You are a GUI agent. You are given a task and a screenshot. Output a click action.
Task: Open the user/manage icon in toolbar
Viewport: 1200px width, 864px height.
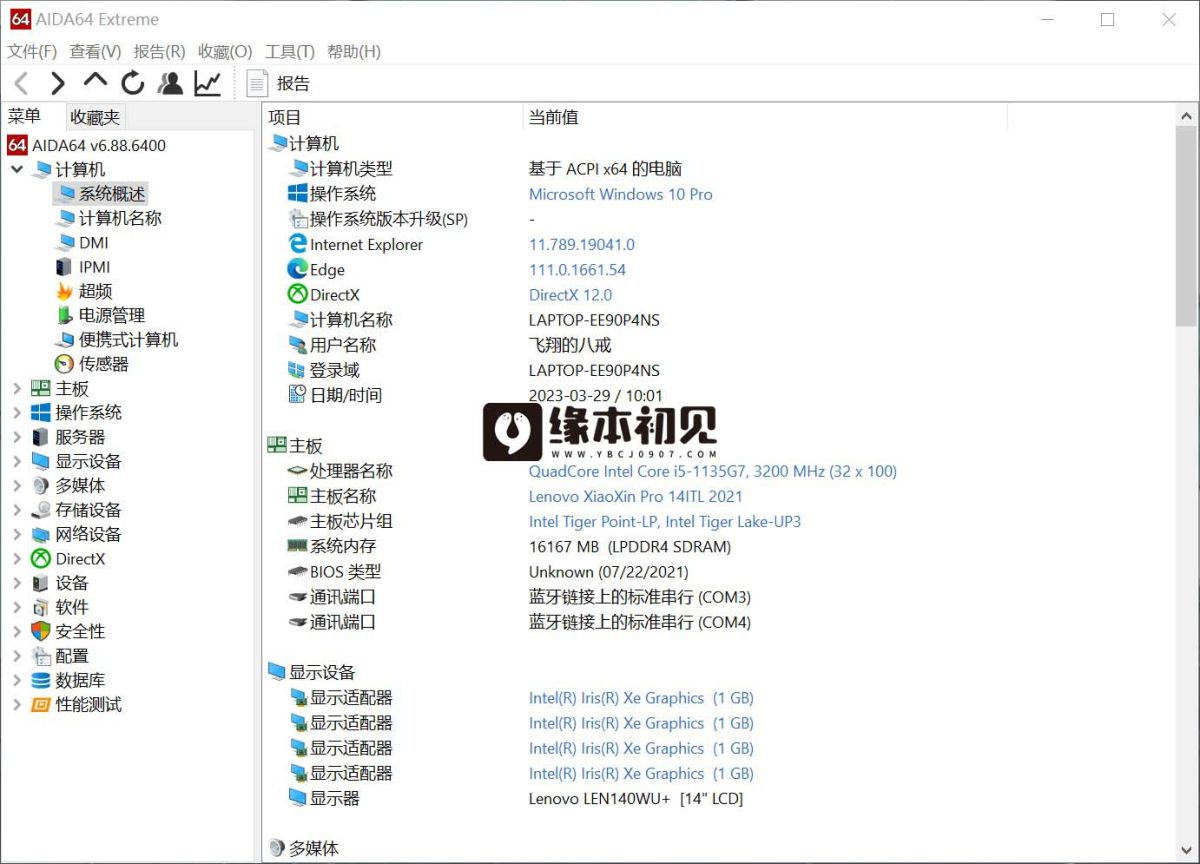[x=170, y=83]
